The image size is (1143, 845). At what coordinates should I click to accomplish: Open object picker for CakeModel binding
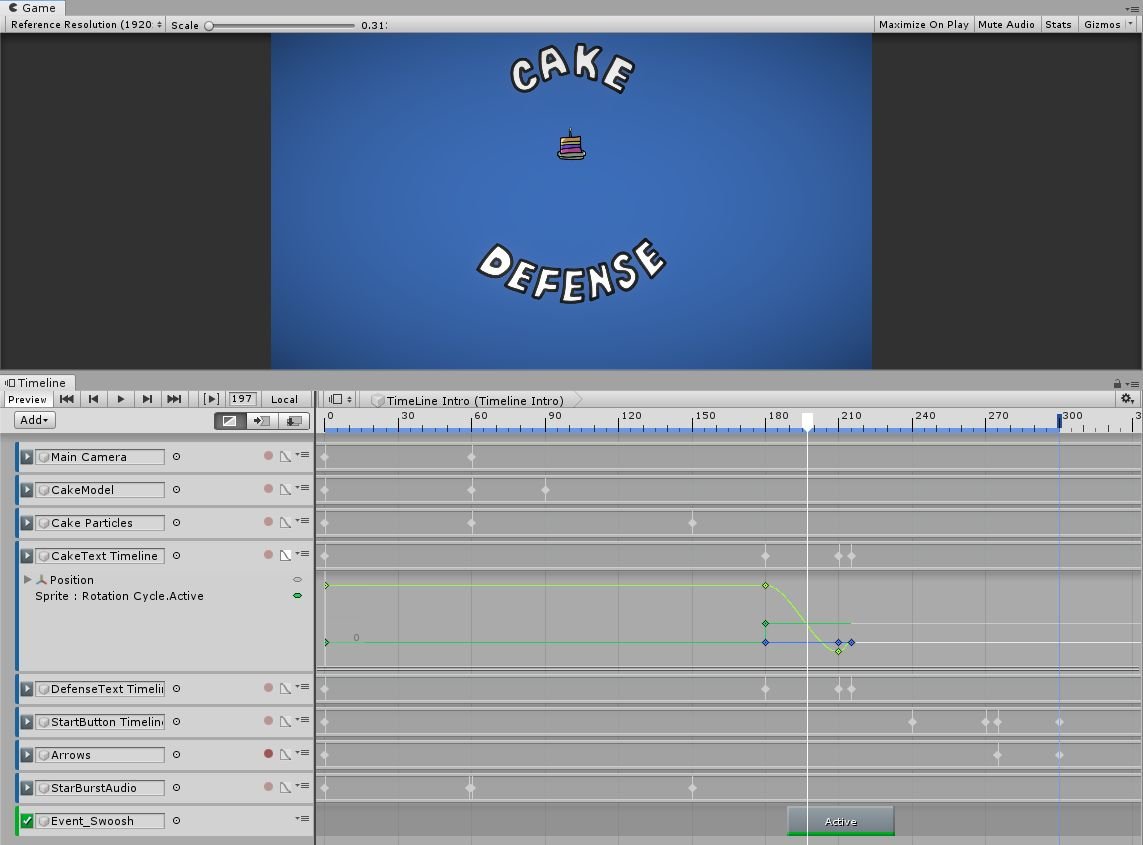[176, 489]
